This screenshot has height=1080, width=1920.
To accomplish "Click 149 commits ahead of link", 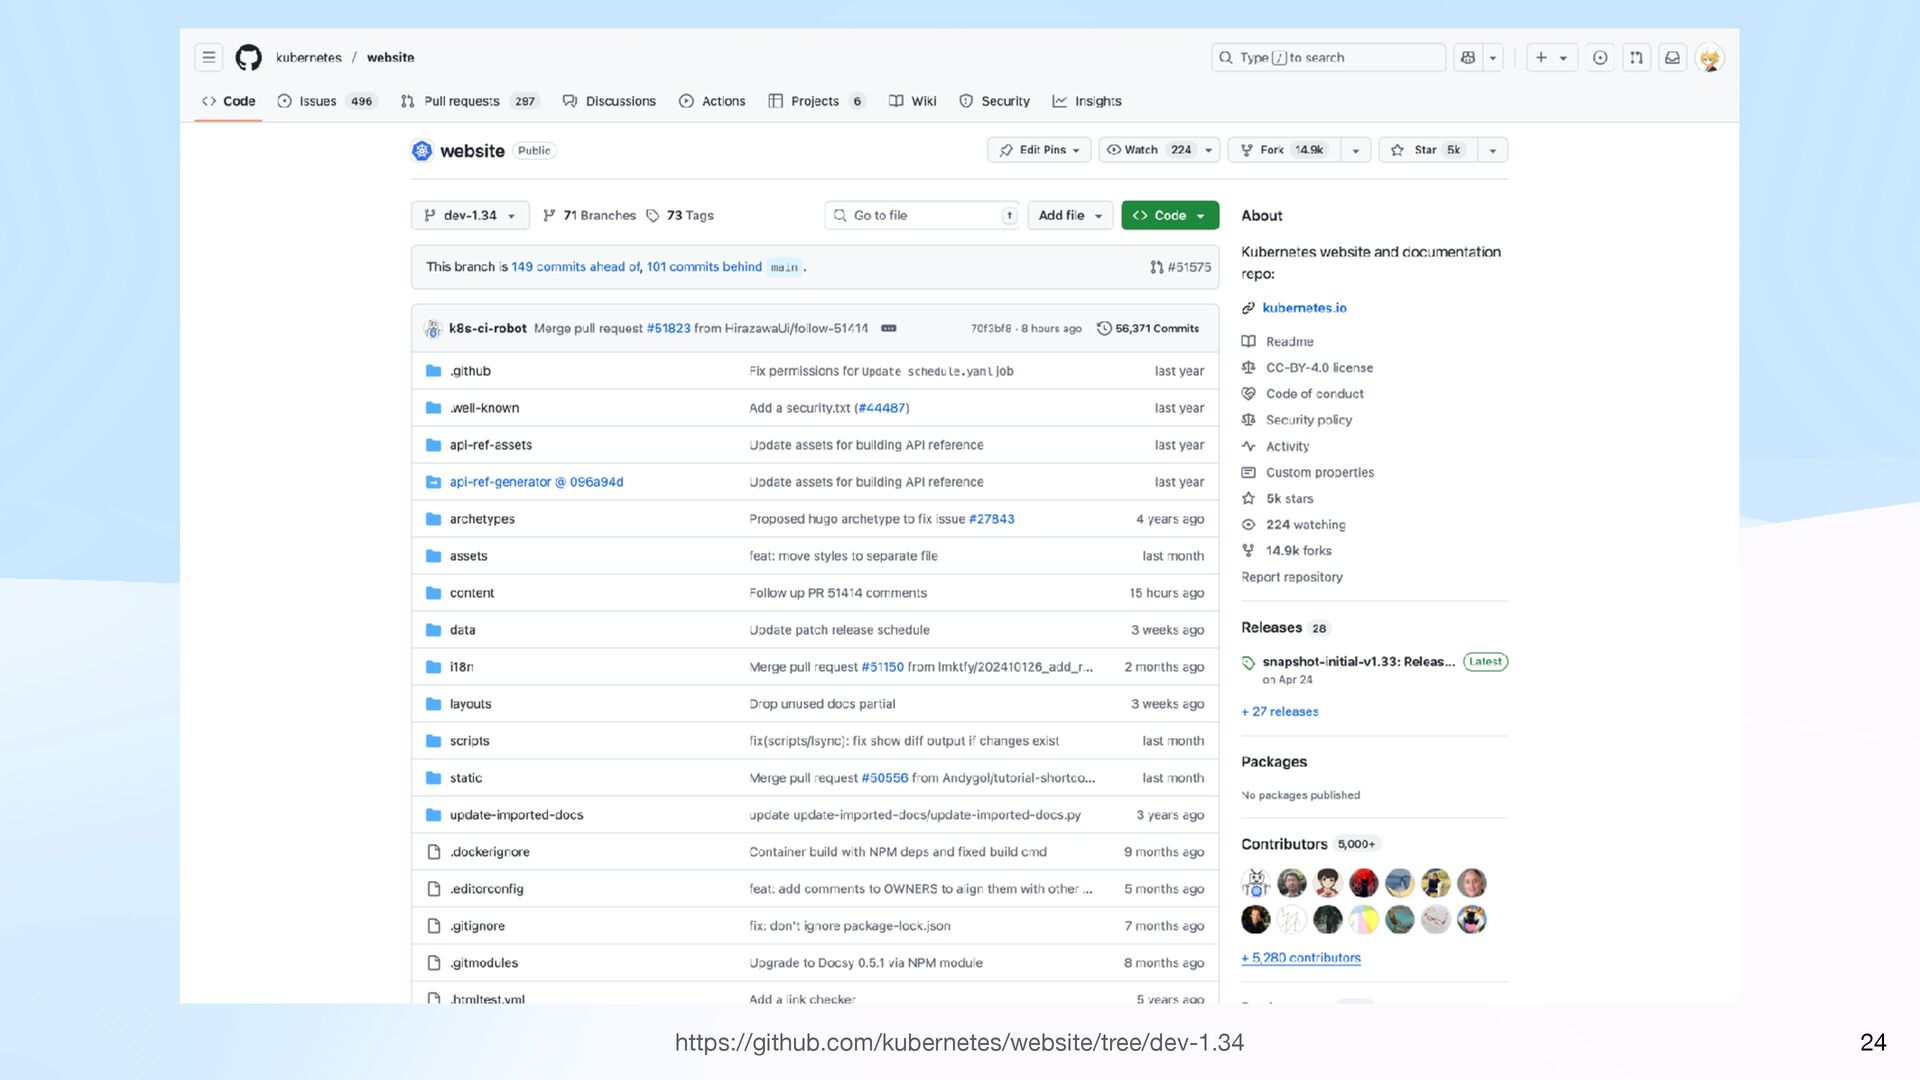I will (575, 267).
